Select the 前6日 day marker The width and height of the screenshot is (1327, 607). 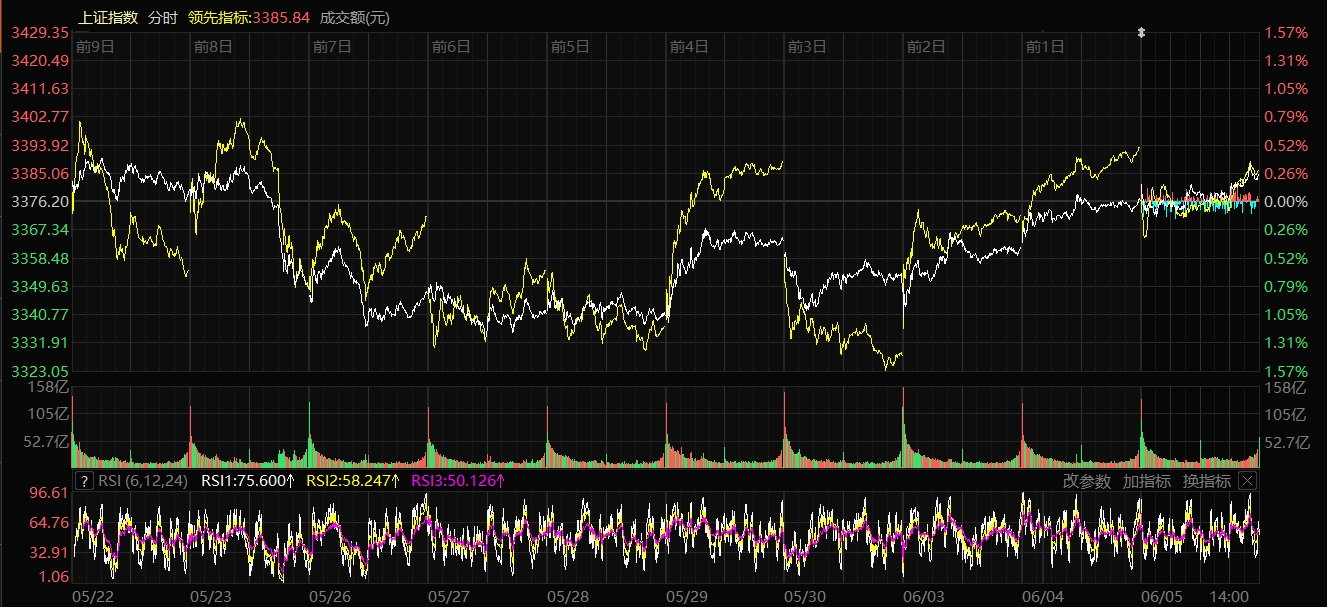coord(451,46)
